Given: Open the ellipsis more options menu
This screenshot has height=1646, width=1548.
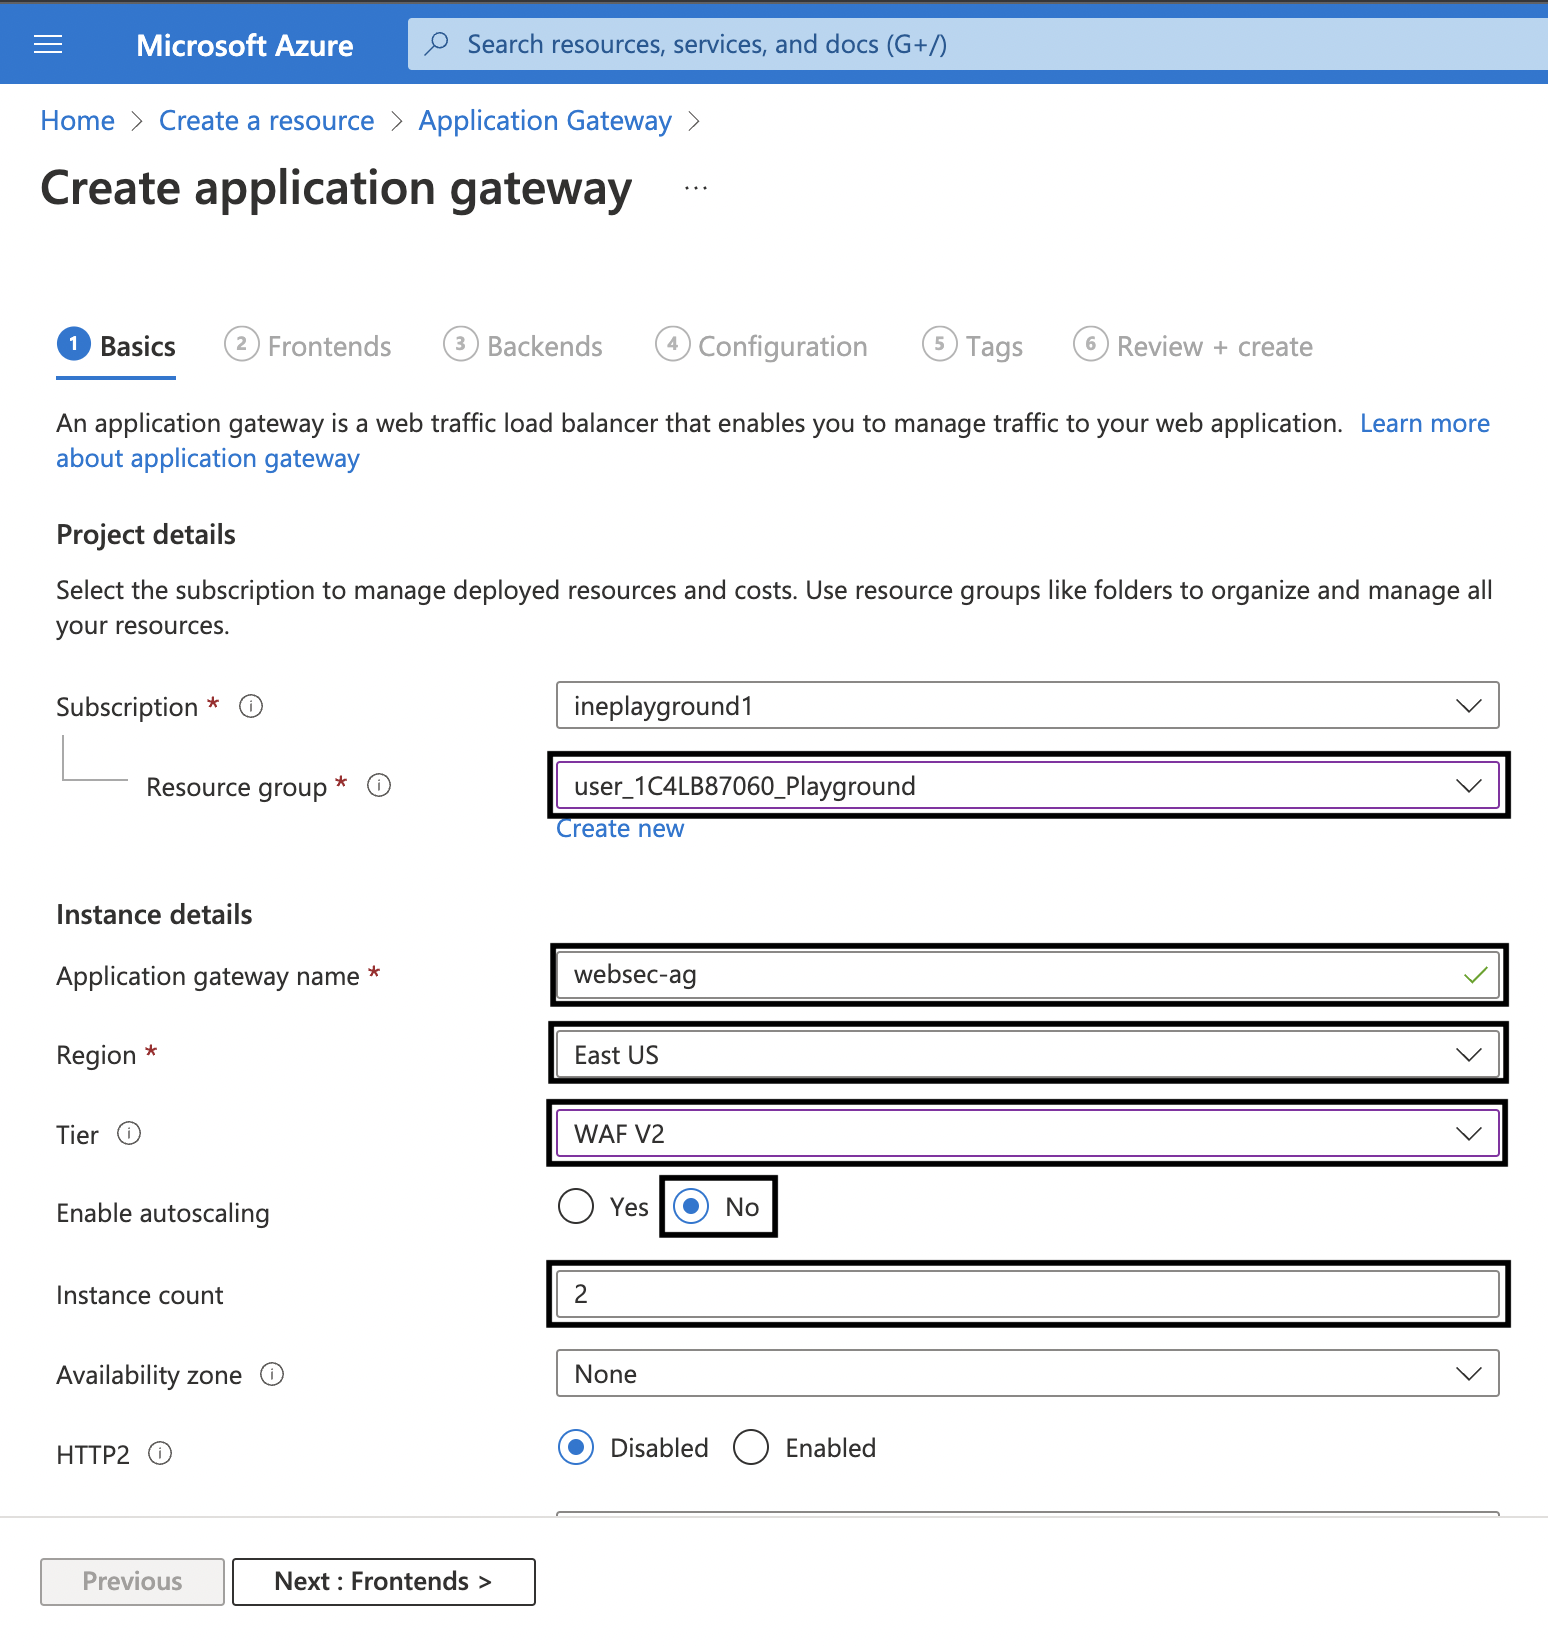Looking at the screenshot, I should [x=695, y=188].
